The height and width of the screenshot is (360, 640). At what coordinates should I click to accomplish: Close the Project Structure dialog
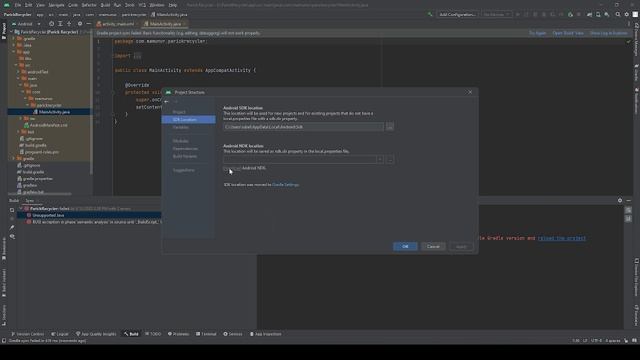(470, 92)
